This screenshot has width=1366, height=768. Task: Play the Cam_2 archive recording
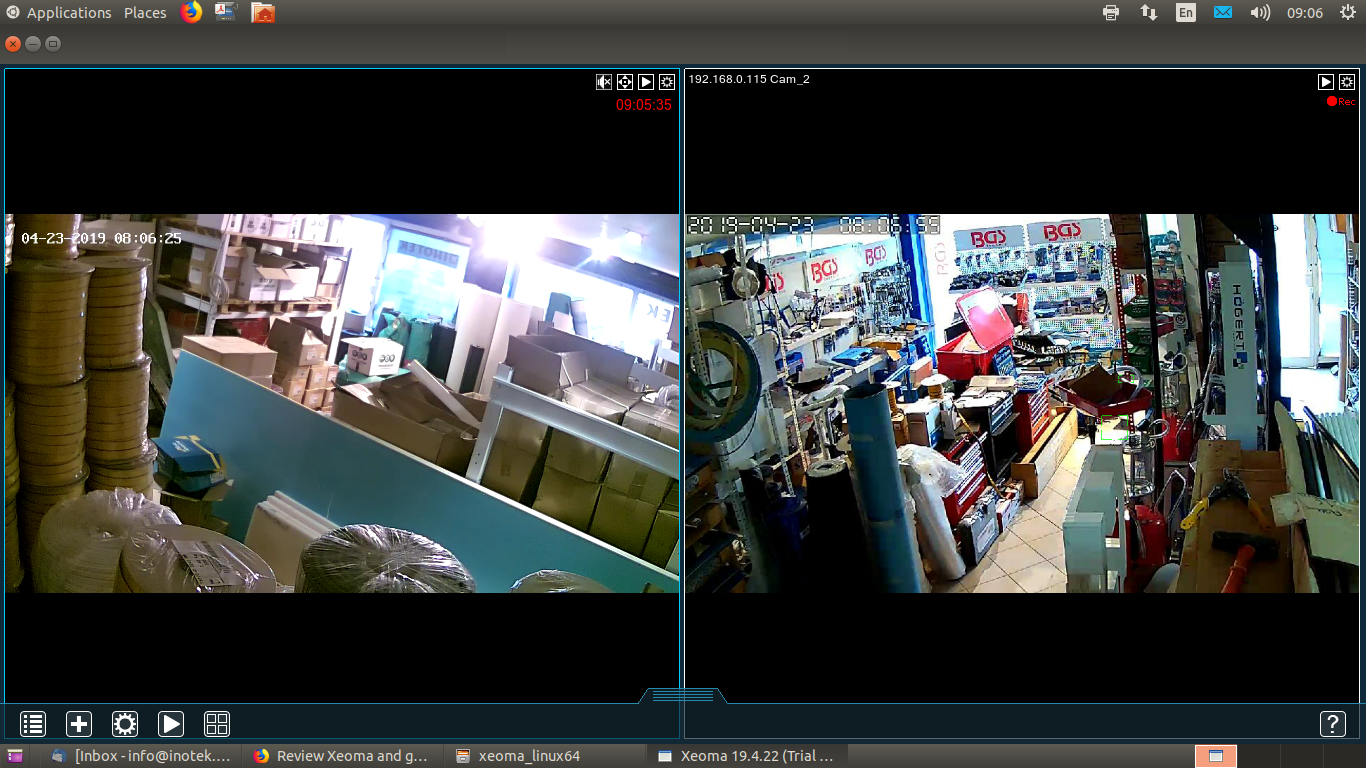point(1326,82)
